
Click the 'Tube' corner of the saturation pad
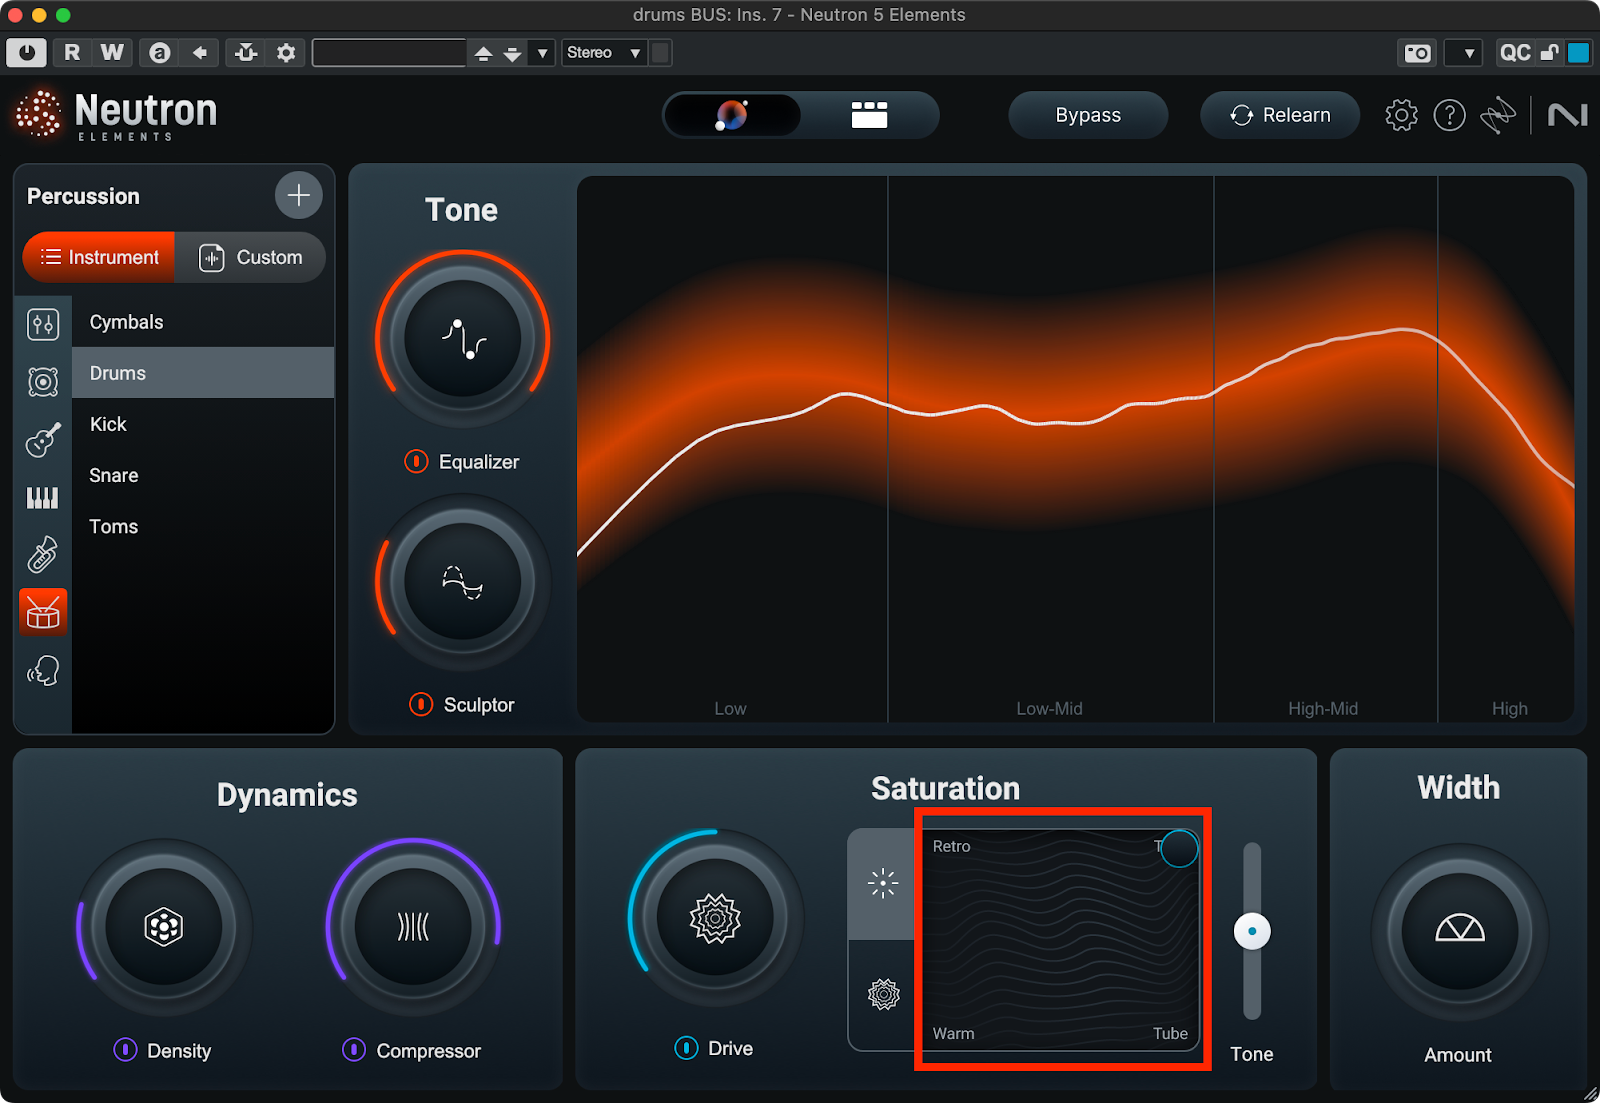(1170, 1033)
